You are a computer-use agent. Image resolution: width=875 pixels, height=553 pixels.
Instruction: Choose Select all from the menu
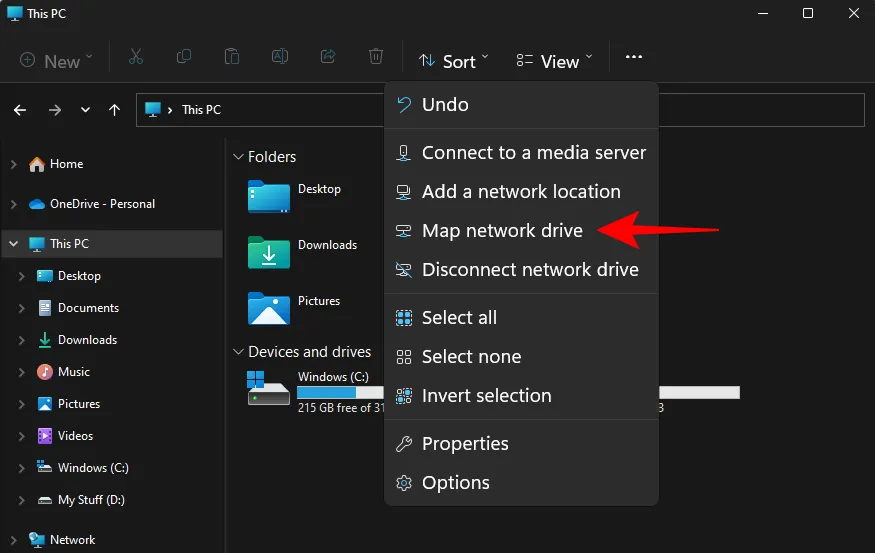pyautogui.click(x=459, y=318)
